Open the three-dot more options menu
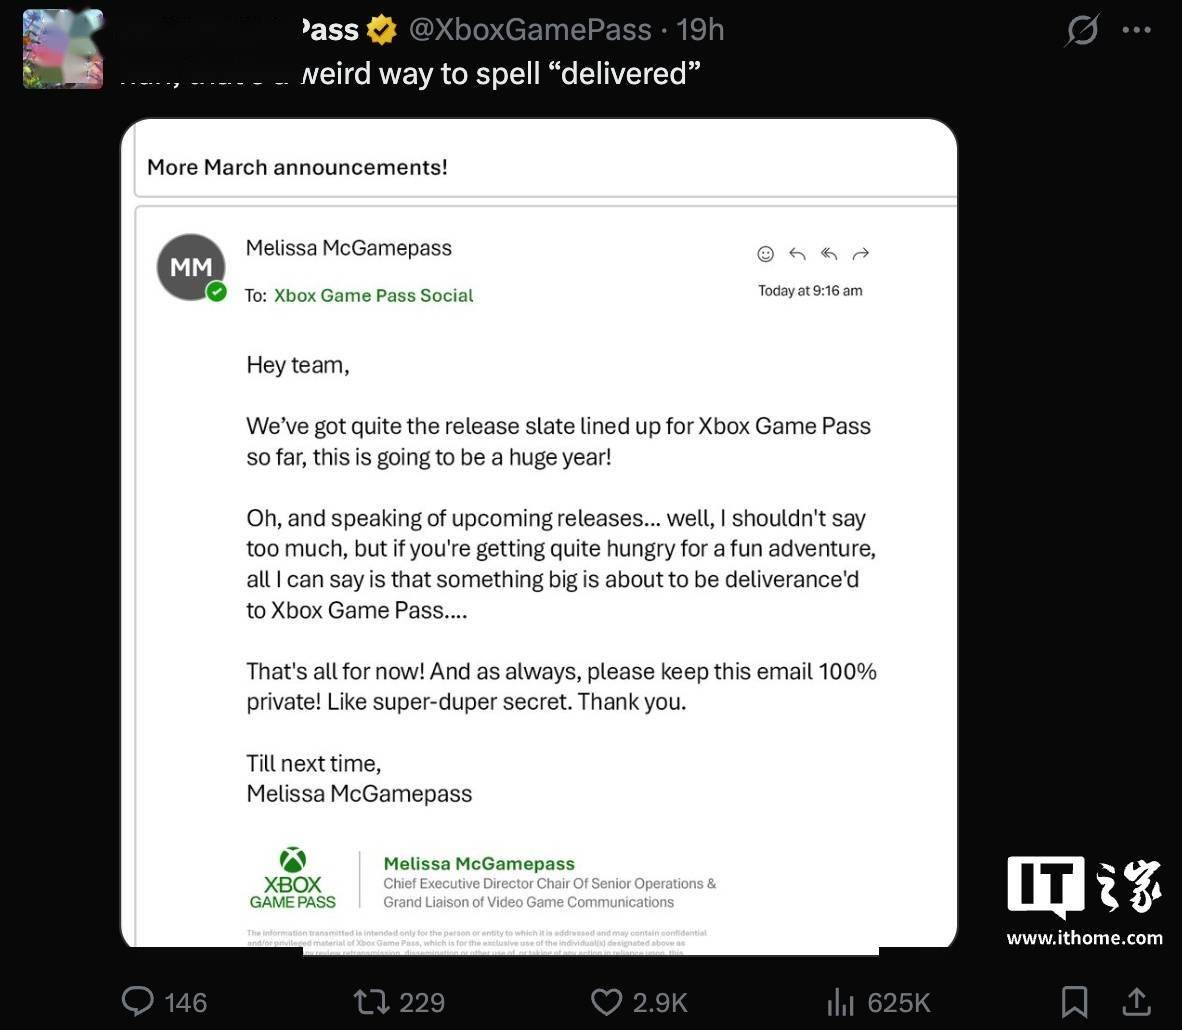1182x1030 pixels. pyautogui.click(x=1137, y=30)
